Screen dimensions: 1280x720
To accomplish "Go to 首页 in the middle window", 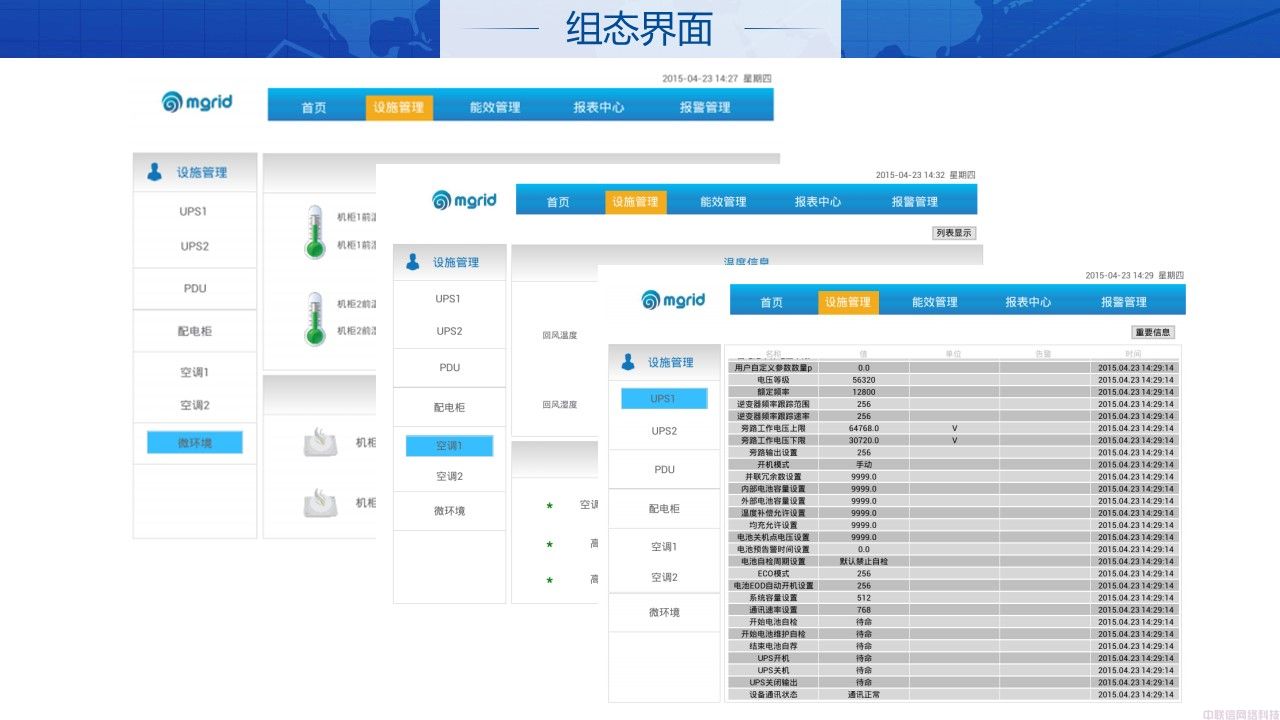I will (558, 201).
